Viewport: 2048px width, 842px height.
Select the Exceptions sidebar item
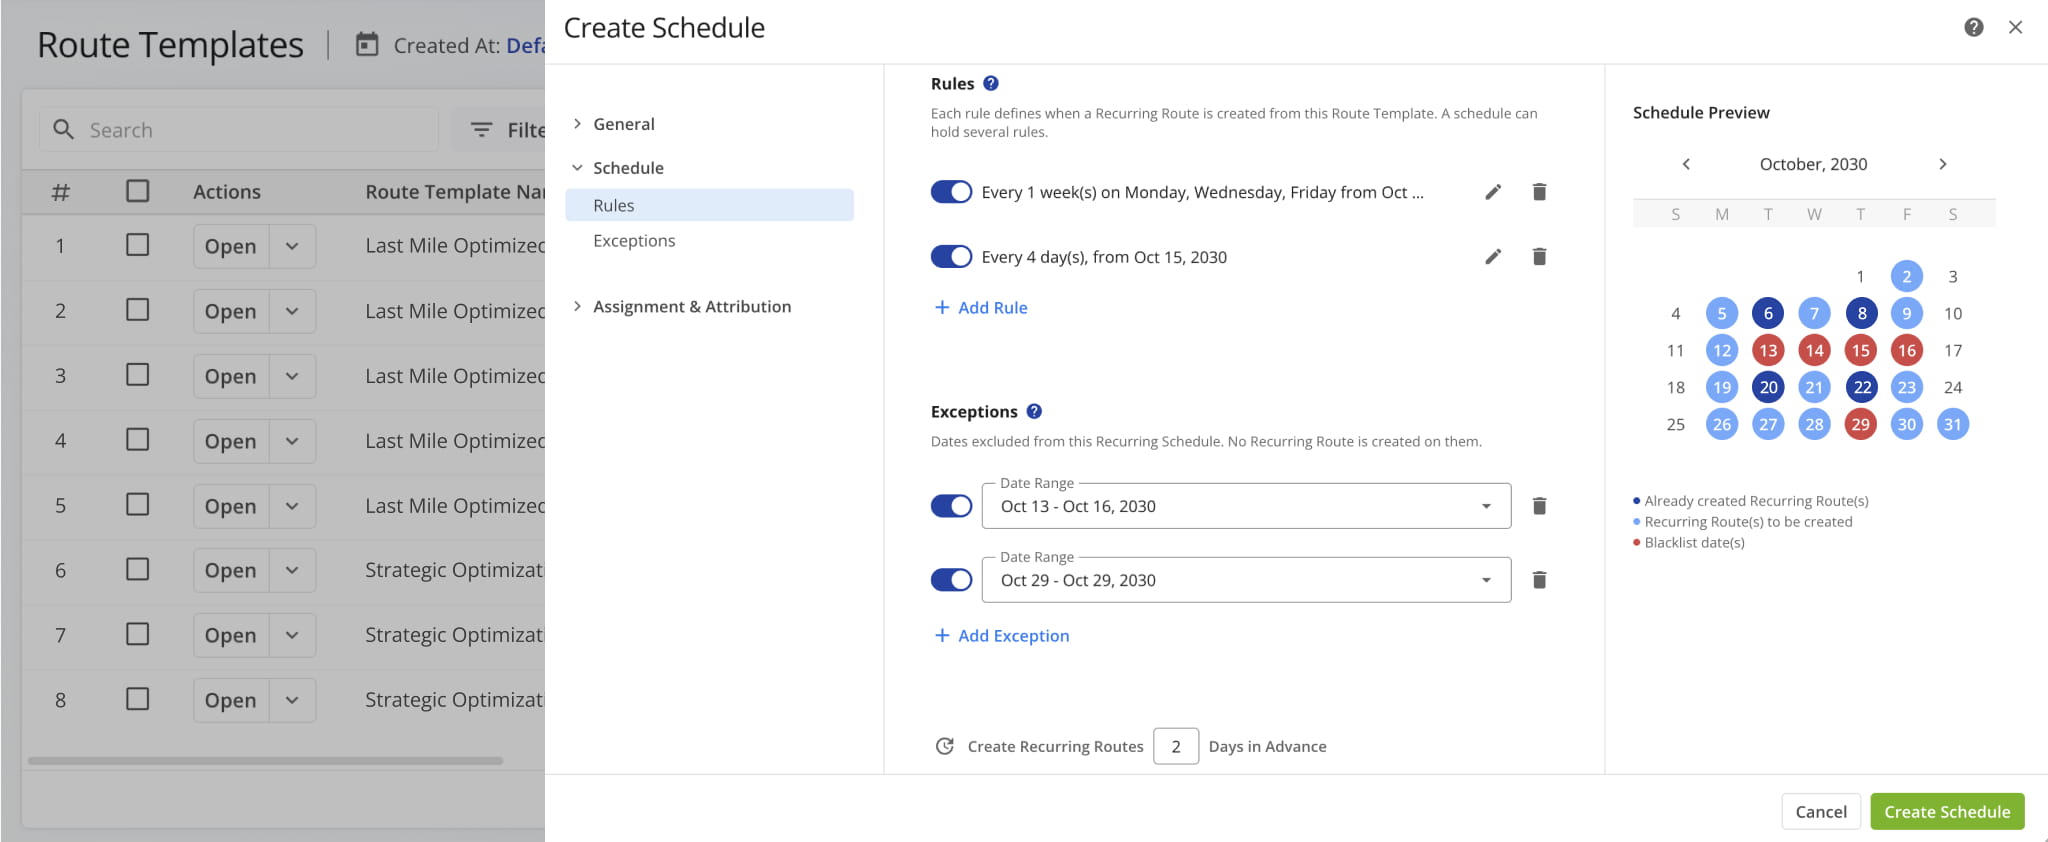[x=634, y=241]
